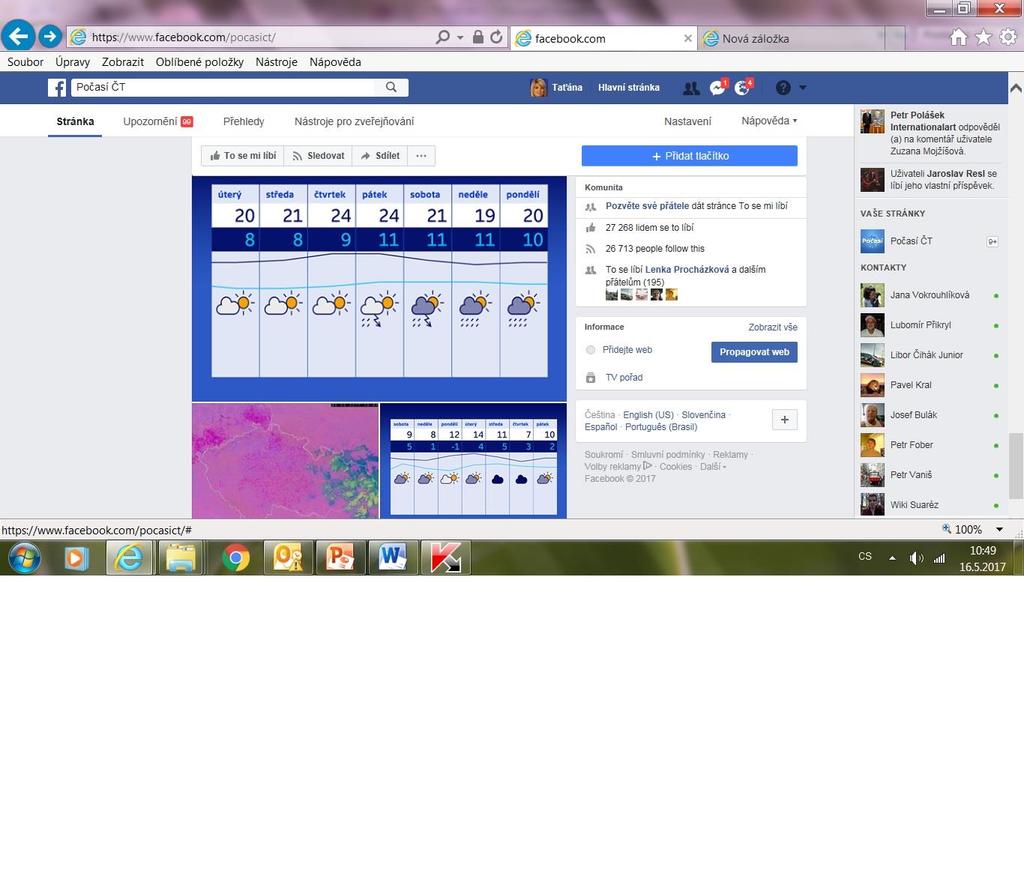1024x873 pixels.
Task: Open chat with Jana Vokrouhlíková
Action: (930, 295)
